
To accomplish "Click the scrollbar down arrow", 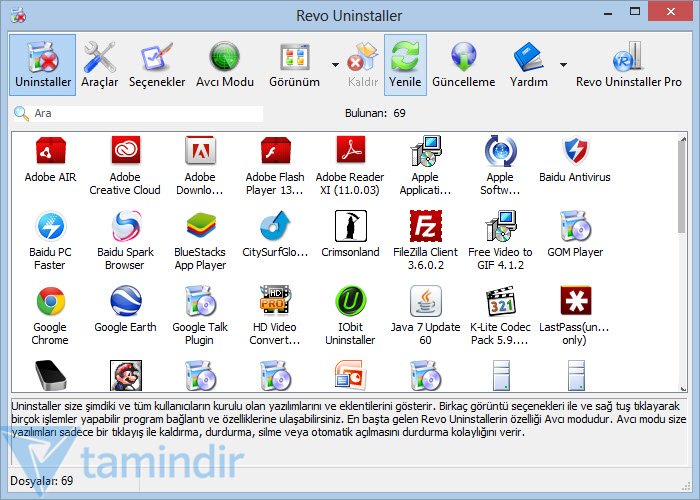I will (682, 388).
